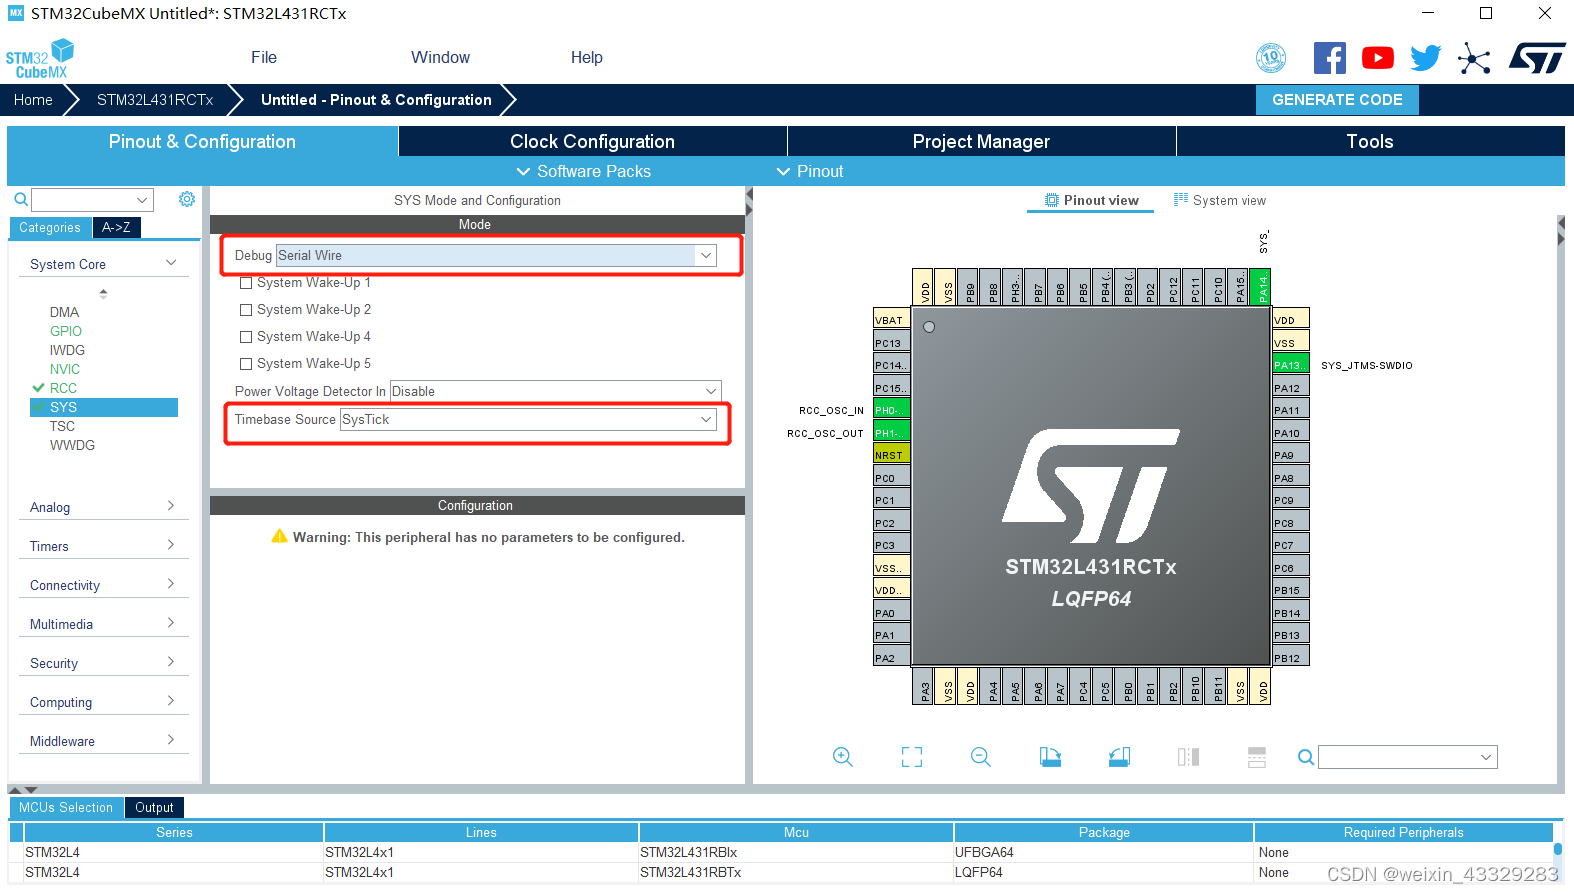This screenshot has height=893, width=1574.
Task: Rotate the chip clockwise
Action: pos(1050,757)
